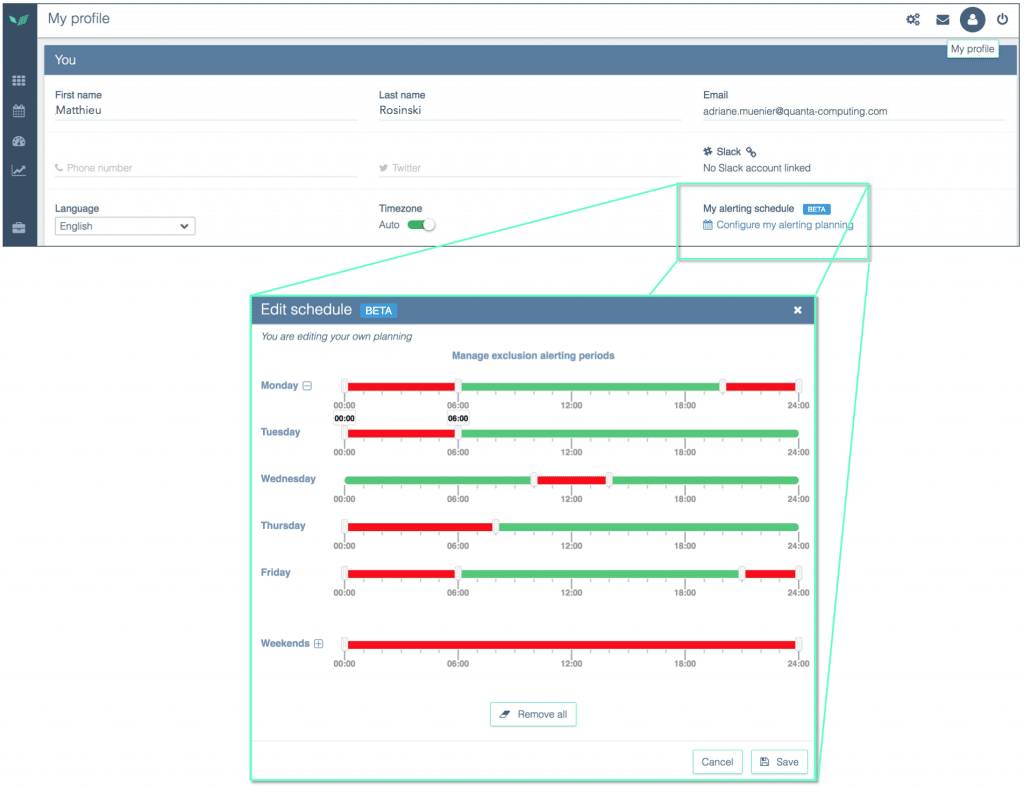Click the My profile tooltip
The height and width of the screenshot is (788, 1024).
click(972, 49)
